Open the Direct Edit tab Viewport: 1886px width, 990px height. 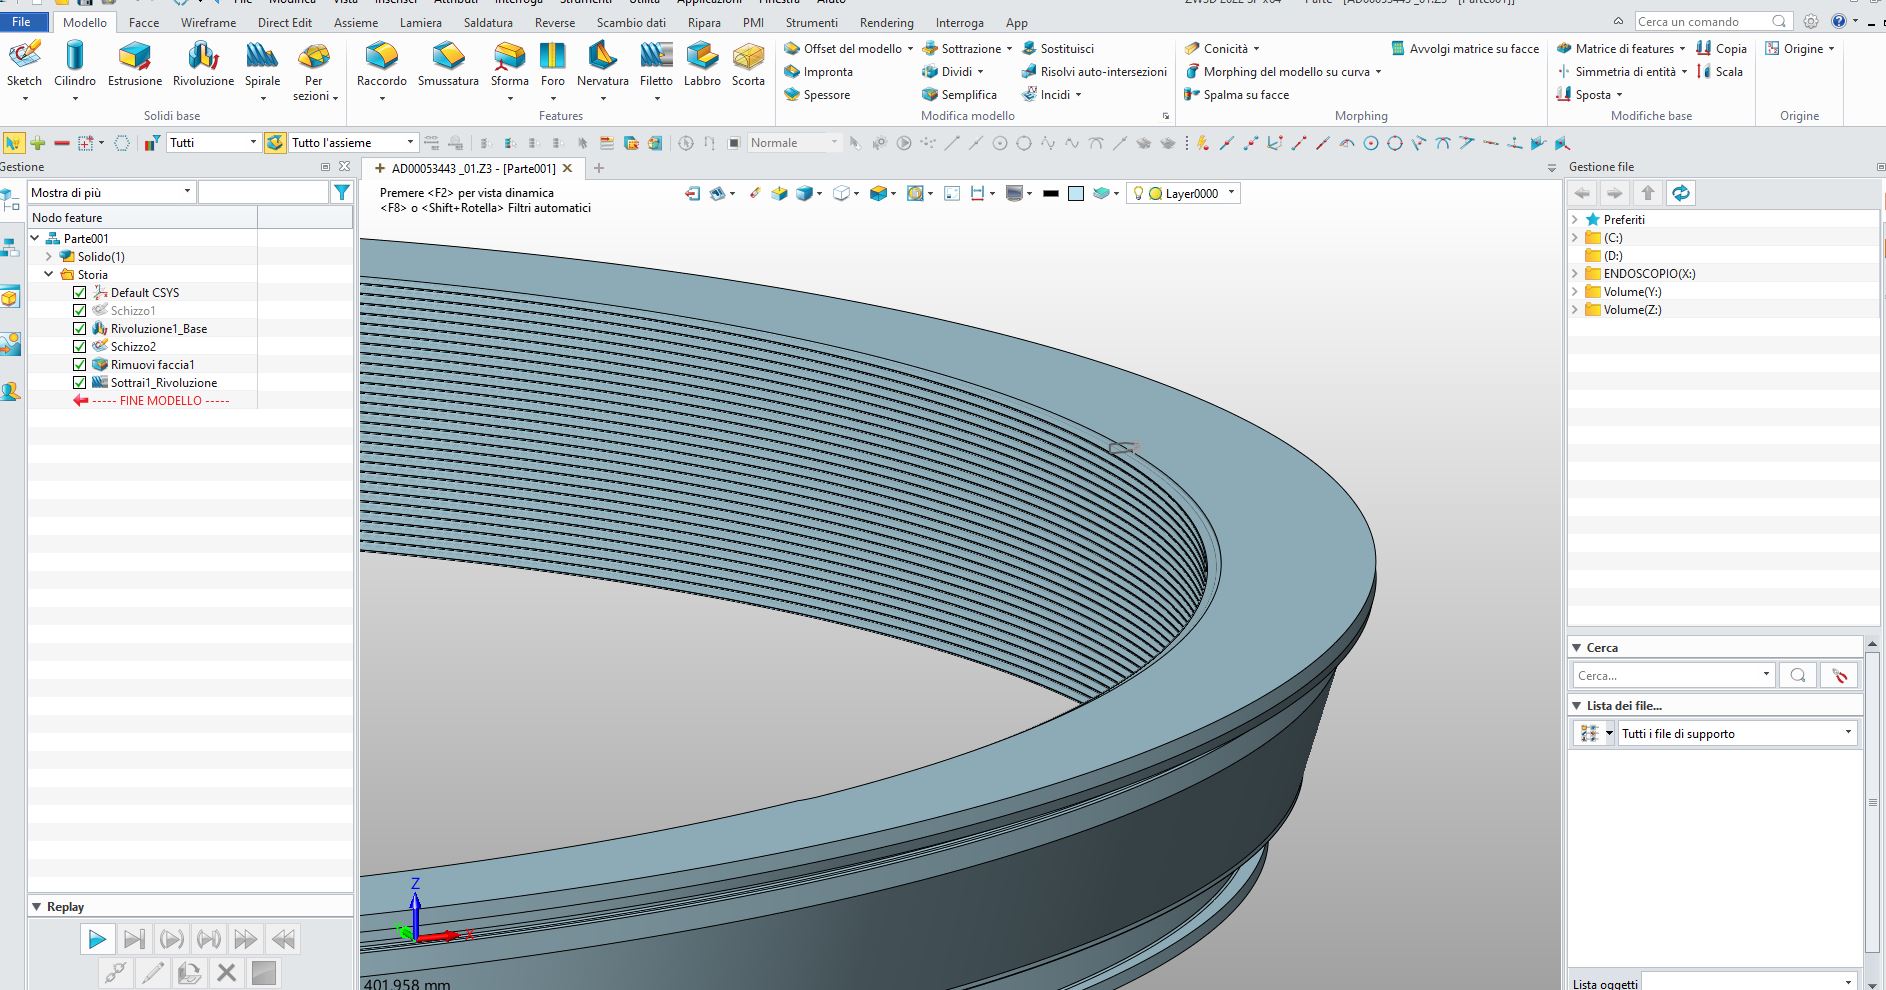pyautogui.click(x=285, y=22)
